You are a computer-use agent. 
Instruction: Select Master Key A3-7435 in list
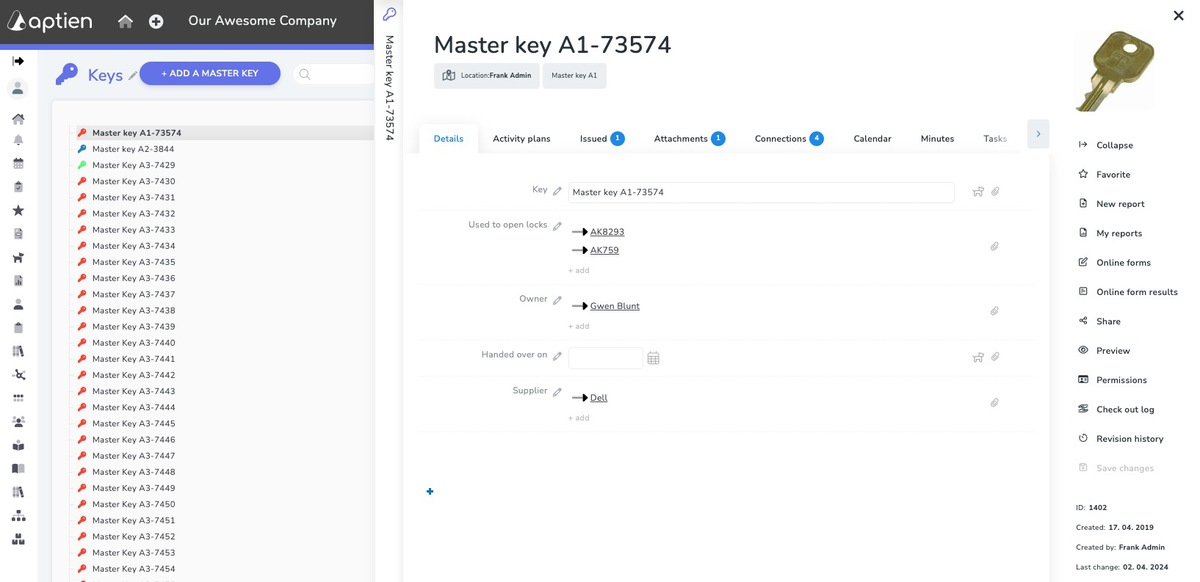click(134, 262)
